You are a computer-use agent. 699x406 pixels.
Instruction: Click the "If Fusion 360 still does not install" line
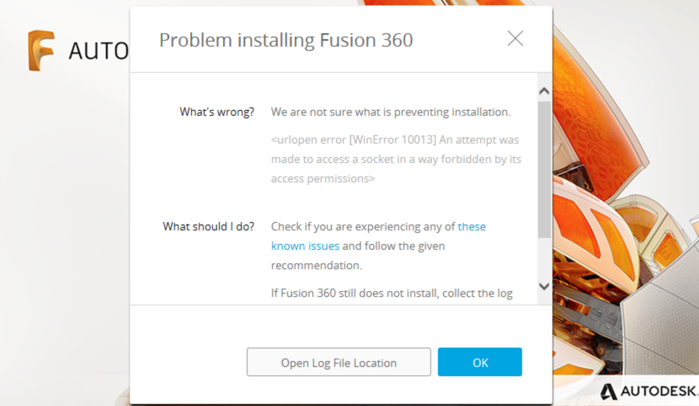[392, 293]
